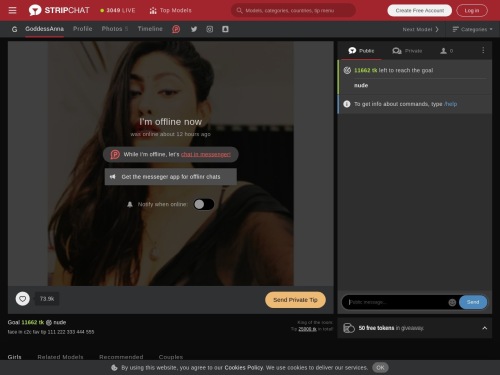Select the Recommended tab

(121, 357)
